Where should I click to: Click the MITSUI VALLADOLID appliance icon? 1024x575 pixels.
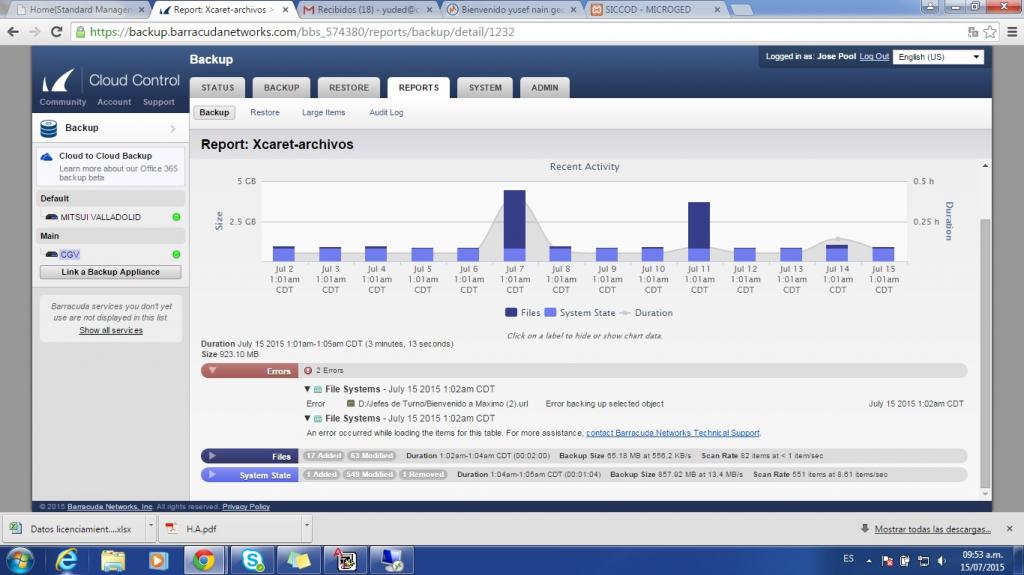pos(52,217)
